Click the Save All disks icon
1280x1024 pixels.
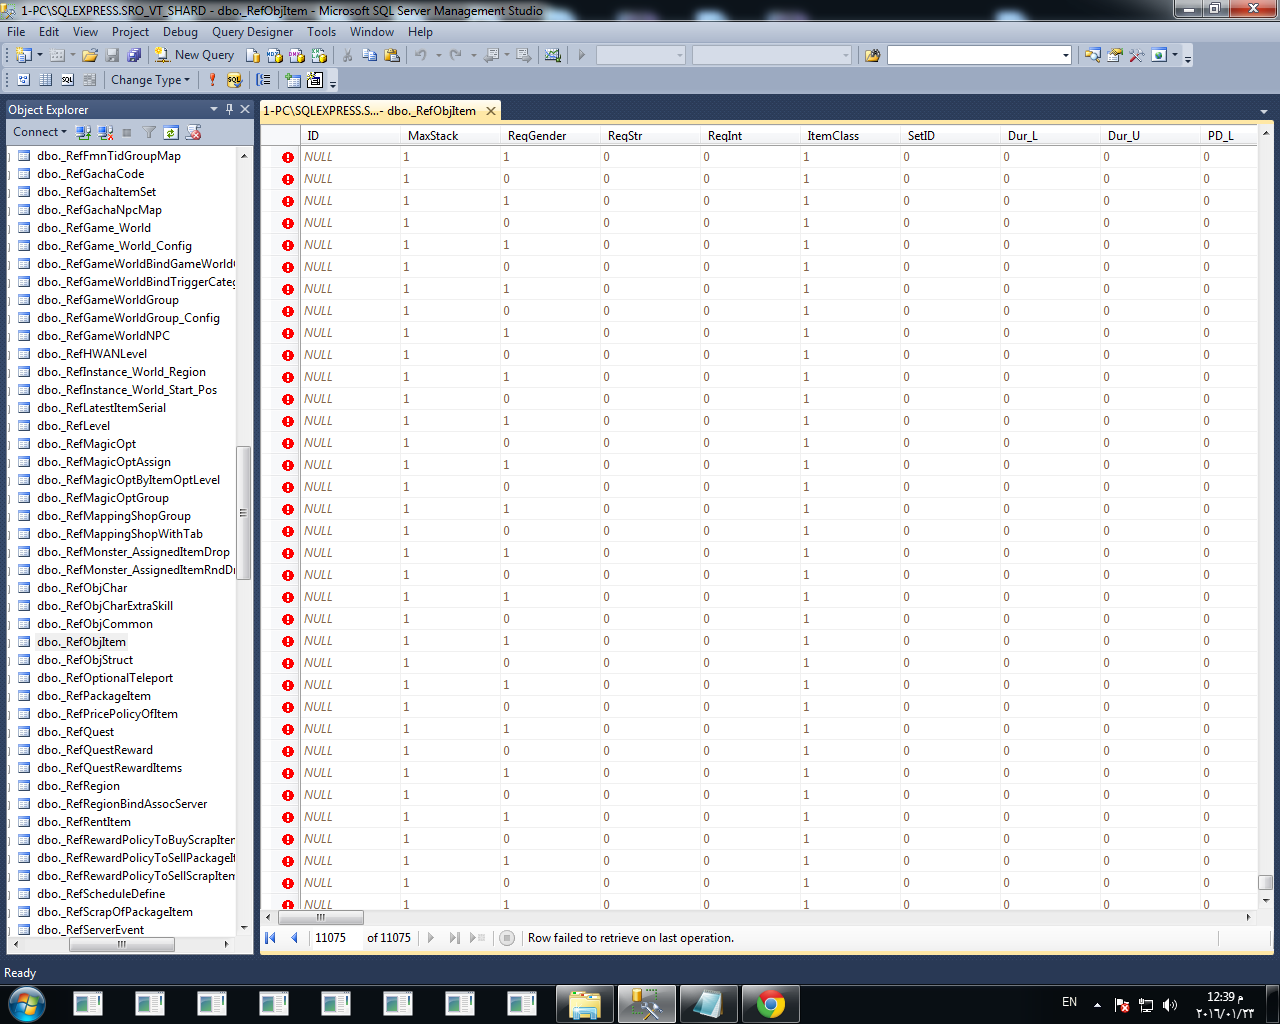pos(134,55)
